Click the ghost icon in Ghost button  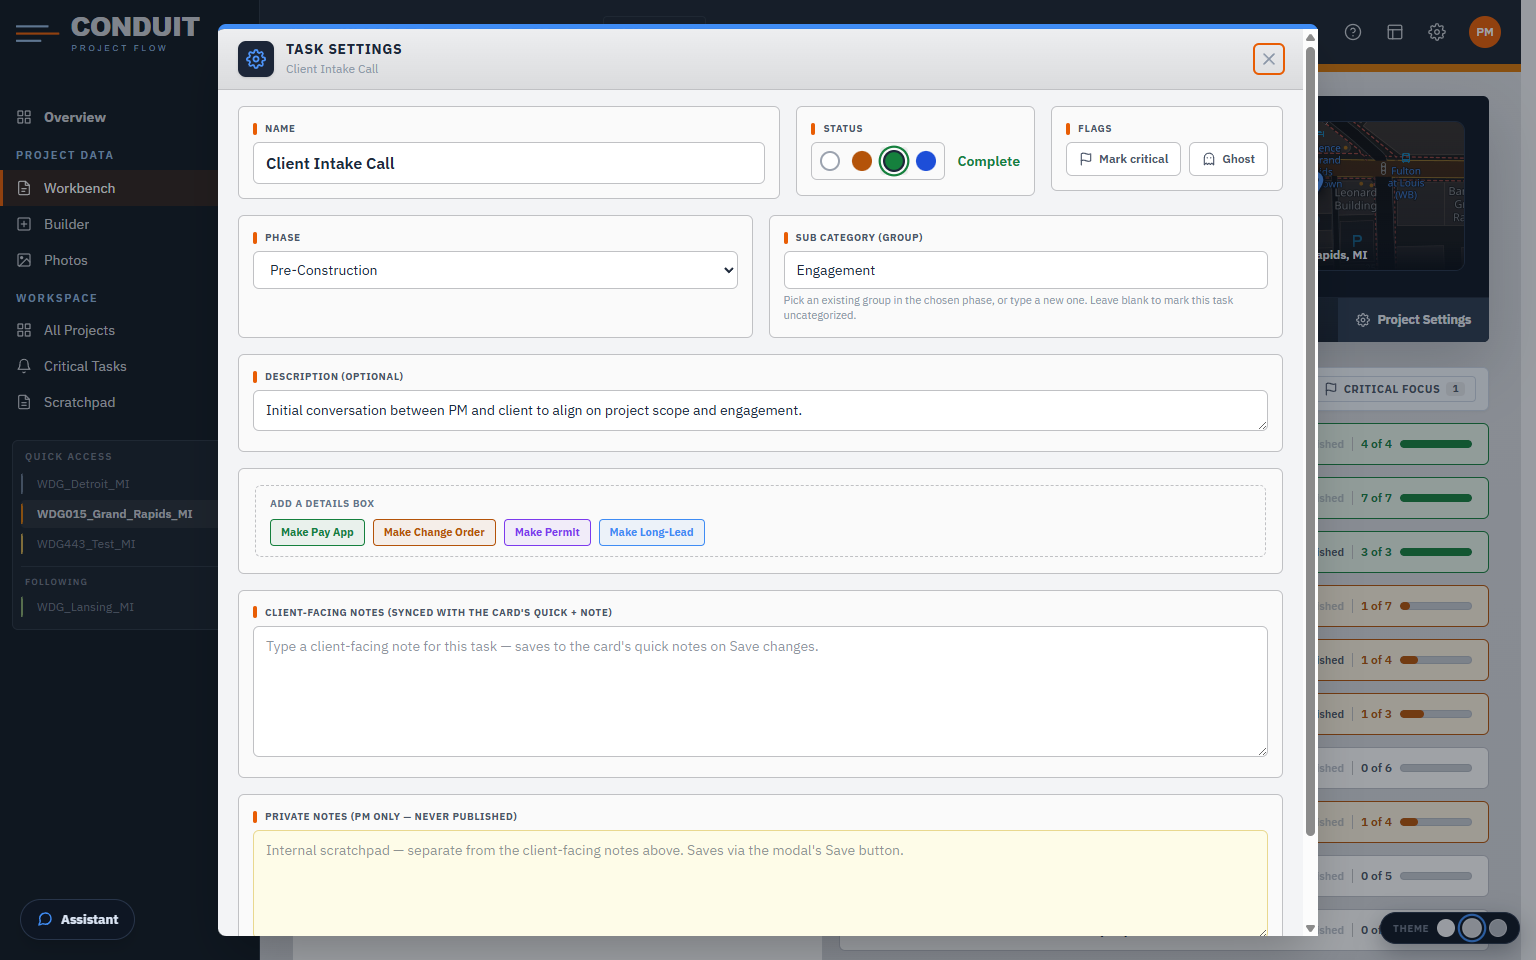click(x=1209, y=159)
